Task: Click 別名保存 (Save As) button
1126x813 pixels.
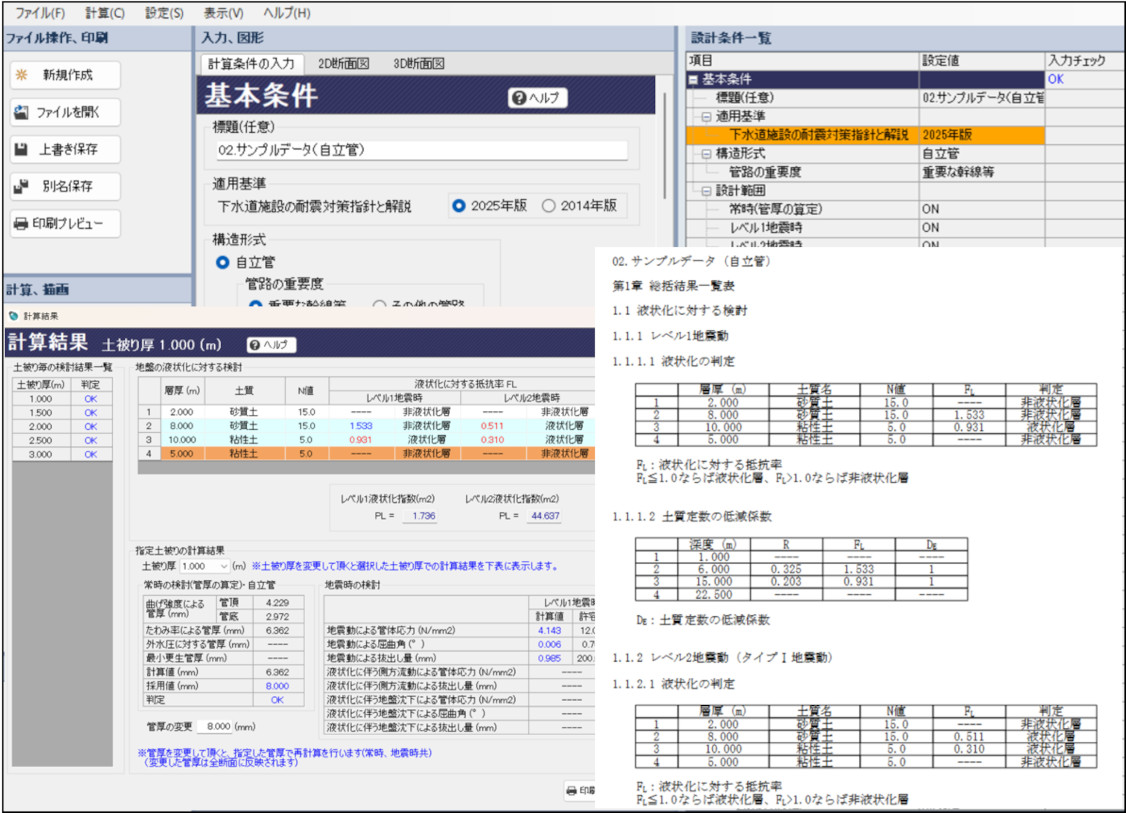Action: [65, 186]
